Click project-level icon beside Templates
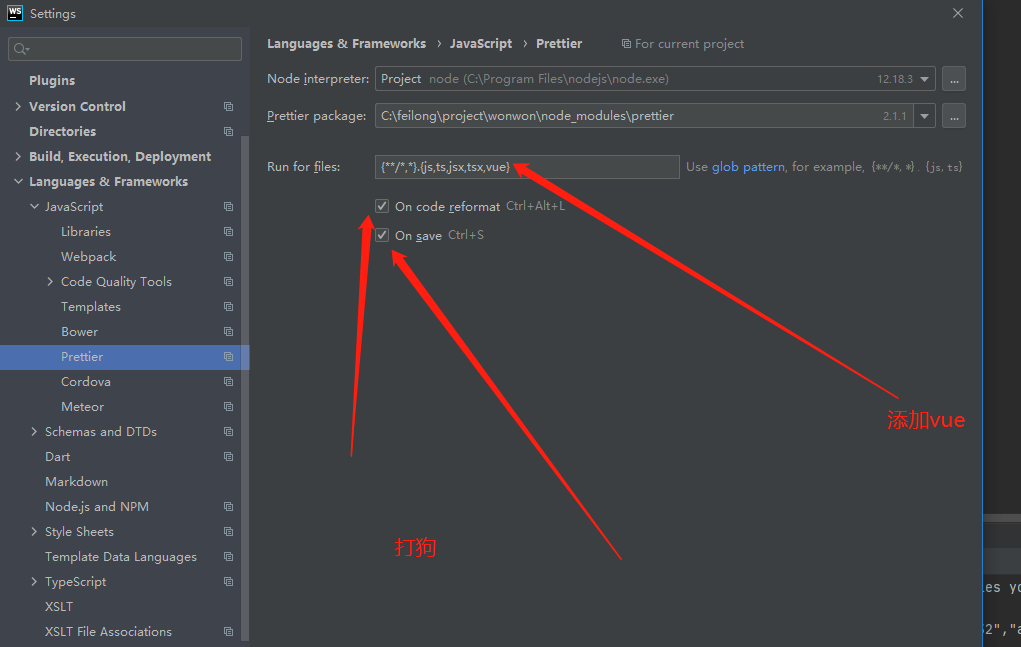This screenshot has width=1021, height=647. pyautogui.click(x=229, y=307)
